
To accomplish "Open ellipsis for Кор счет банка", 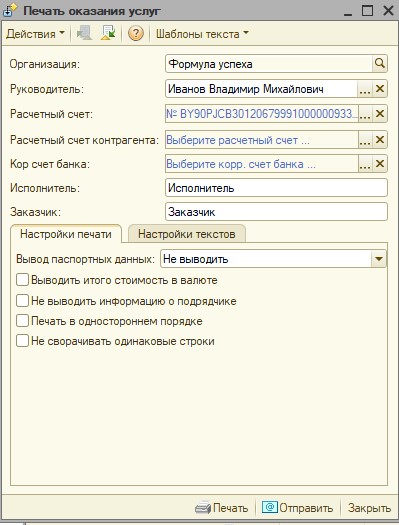I will point(365,164).
